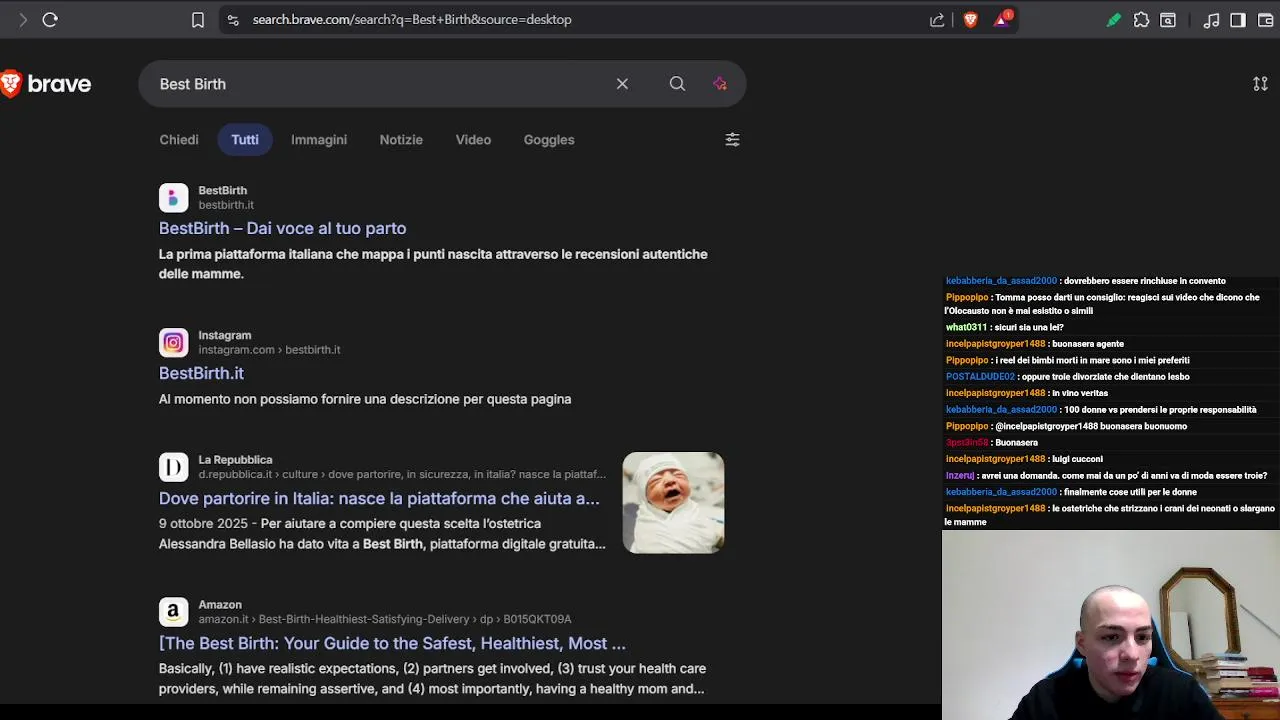Open the green highlighter extension
The width and height of the screenshot is (1280, 720).
tap(1113, 19)
